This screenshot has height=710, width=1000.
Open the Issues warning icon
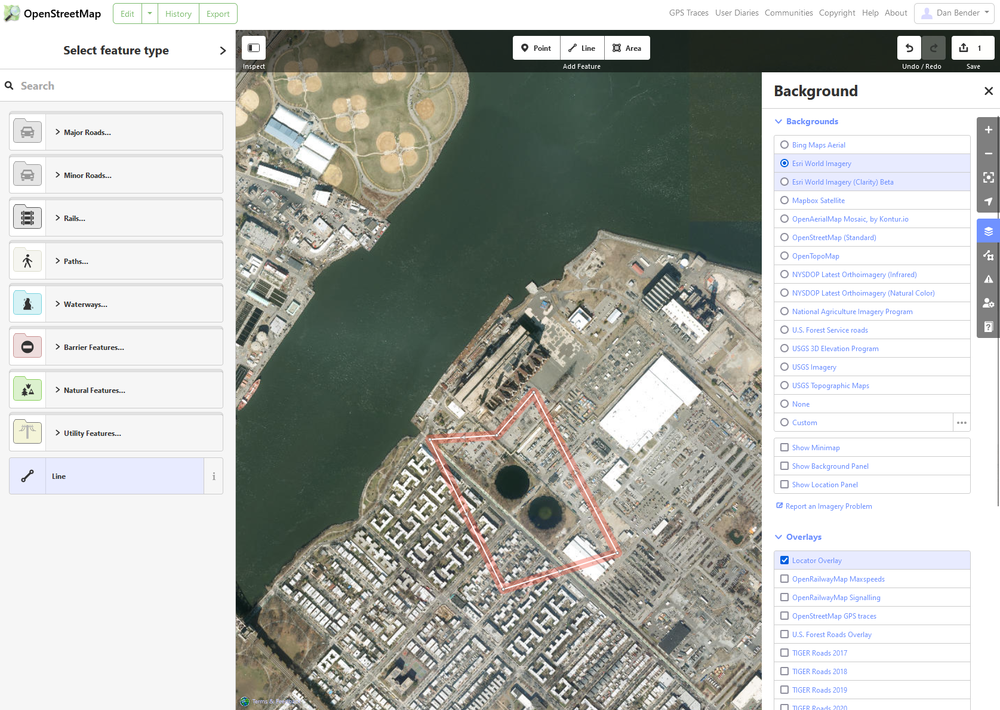coord(988,279)
